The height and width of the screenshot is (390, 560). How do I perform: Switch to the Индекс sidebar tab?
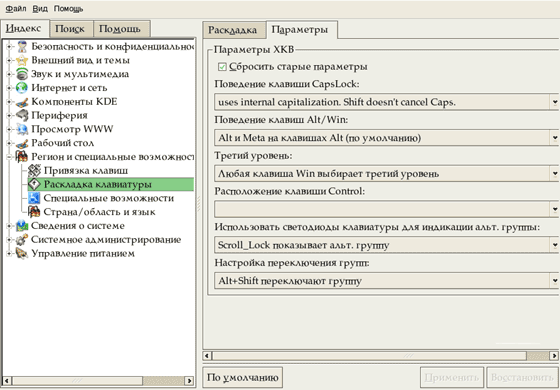24,29
